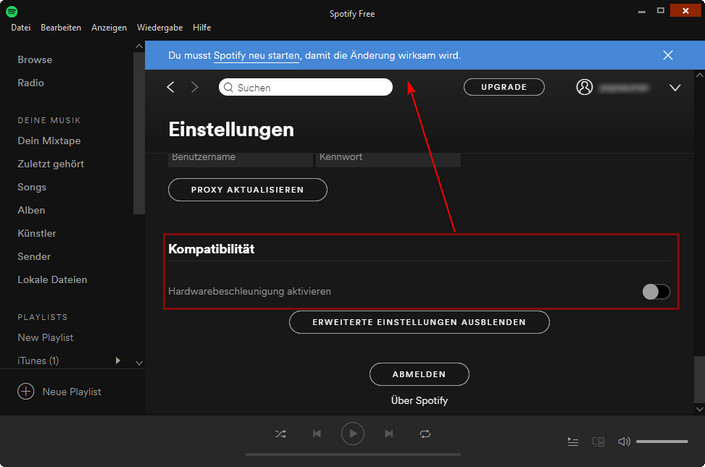Image resolution: width=705 pixels, height=467 pixels.
Task: Click the ABMELDEN button
Action: tap(419, 374)
